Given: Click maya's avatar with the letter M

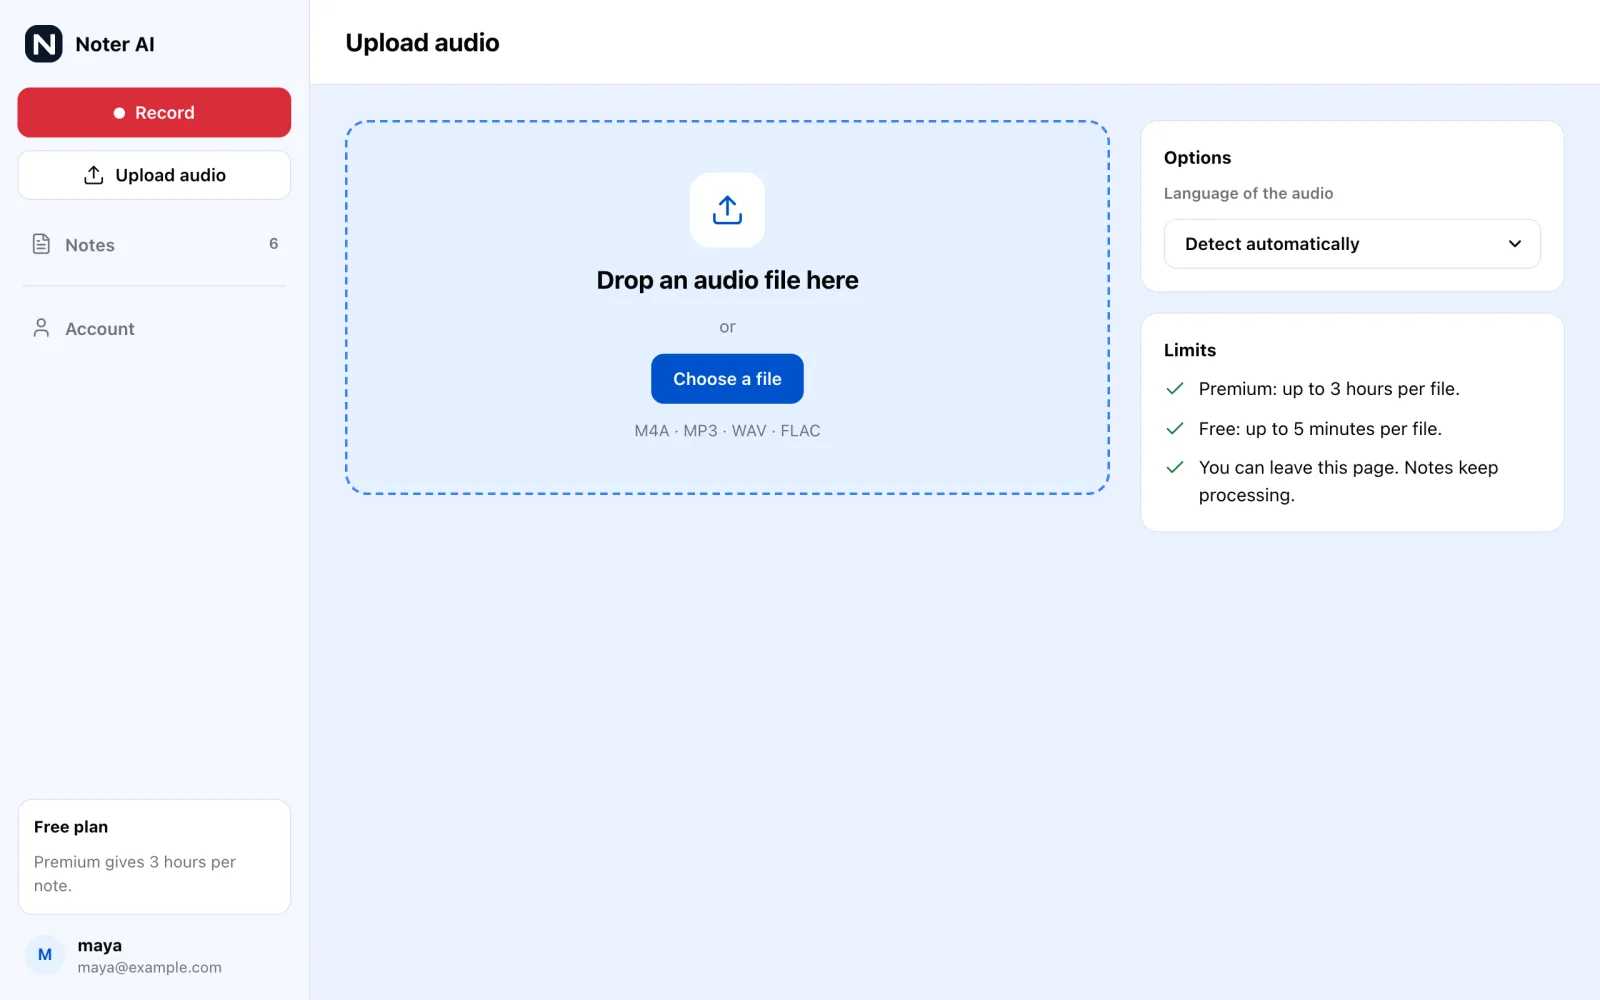Looking at the screenshot, I should point(45,955).
